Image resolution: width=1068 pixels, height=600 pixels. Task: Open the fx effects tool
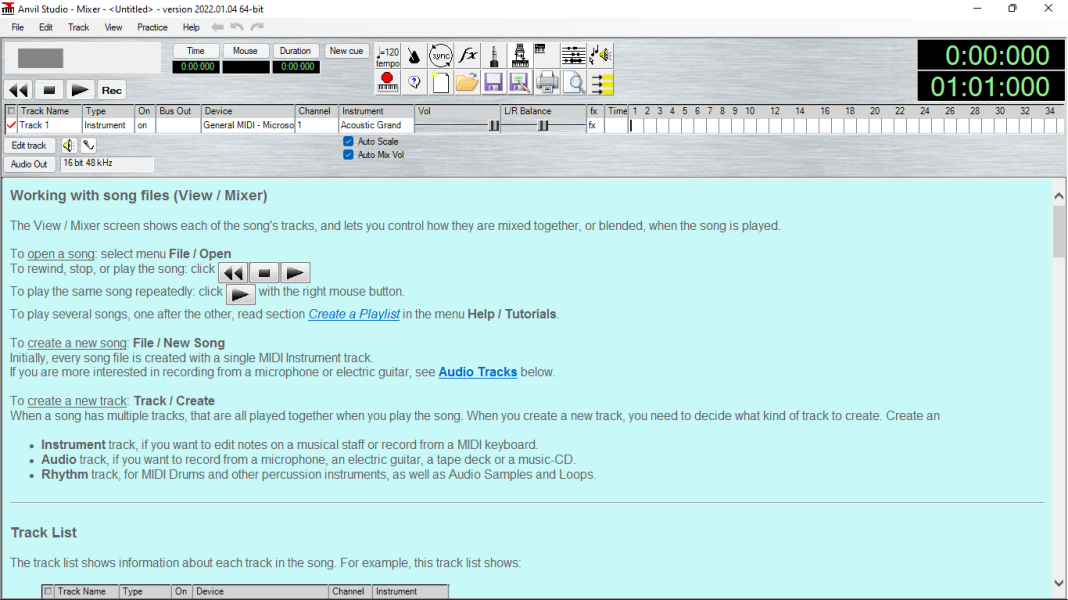pyautogui.click(x=466, y=55)
